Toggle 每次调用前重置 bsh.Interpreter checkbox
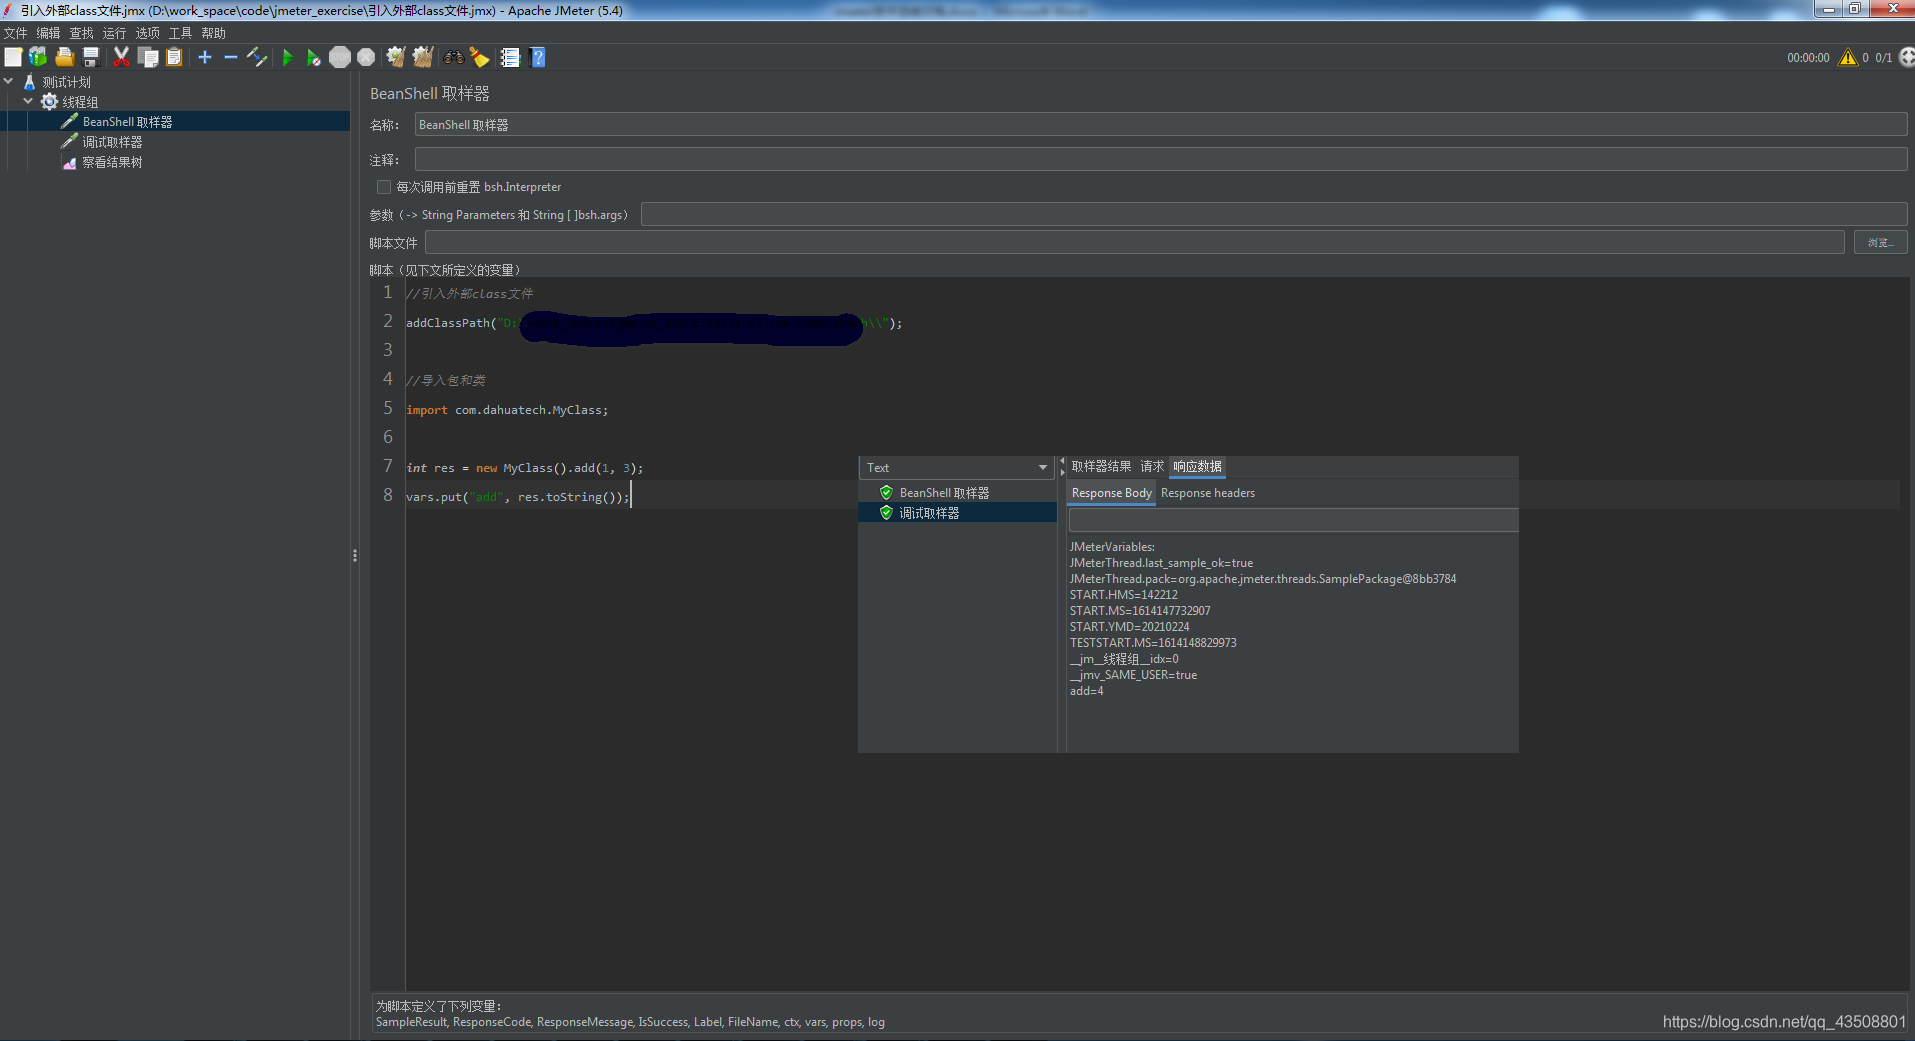1915x1041 pixels. click(x=384, y=187)
